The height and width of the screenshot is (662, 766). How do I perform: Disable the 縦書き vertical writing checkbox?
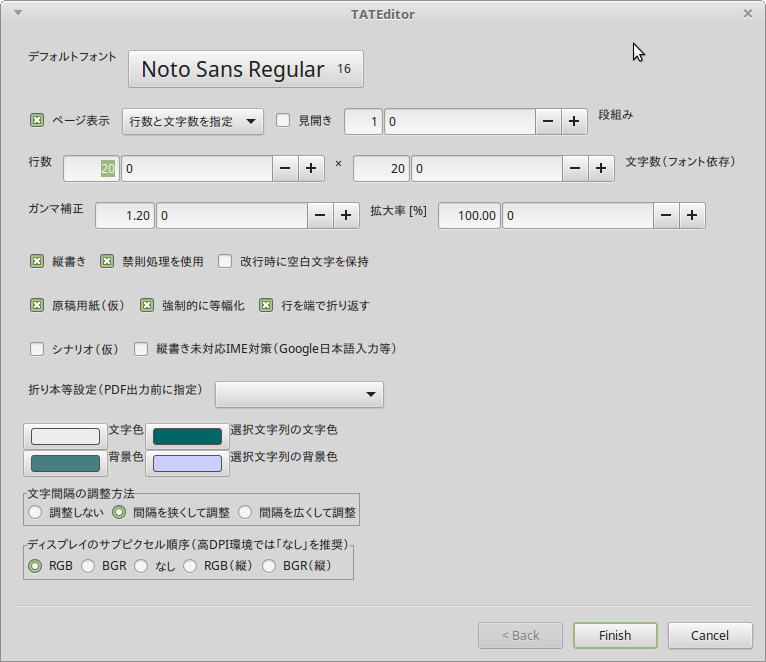tap(37, 262)
